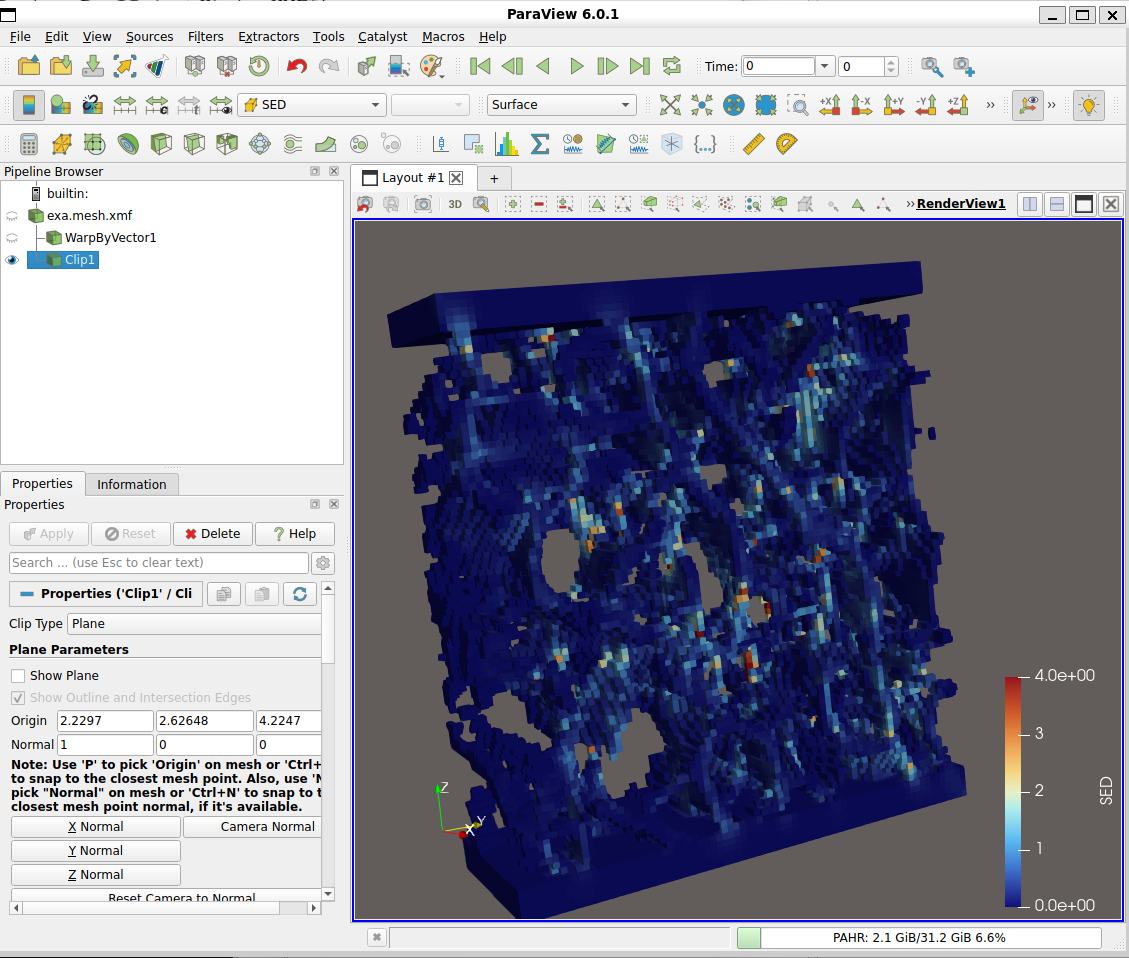Expand the Surface representation dropdown
1129x958 pixels.
coord(561,105)
